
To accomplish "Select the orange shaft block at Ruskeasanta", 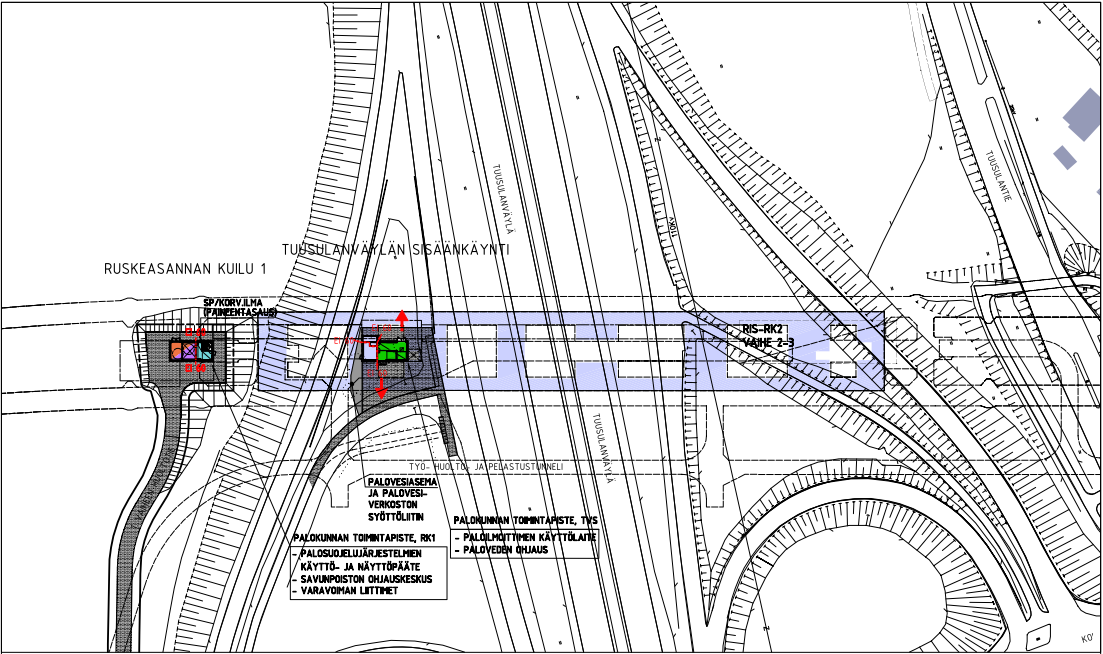I will click(x=177, y=351).
